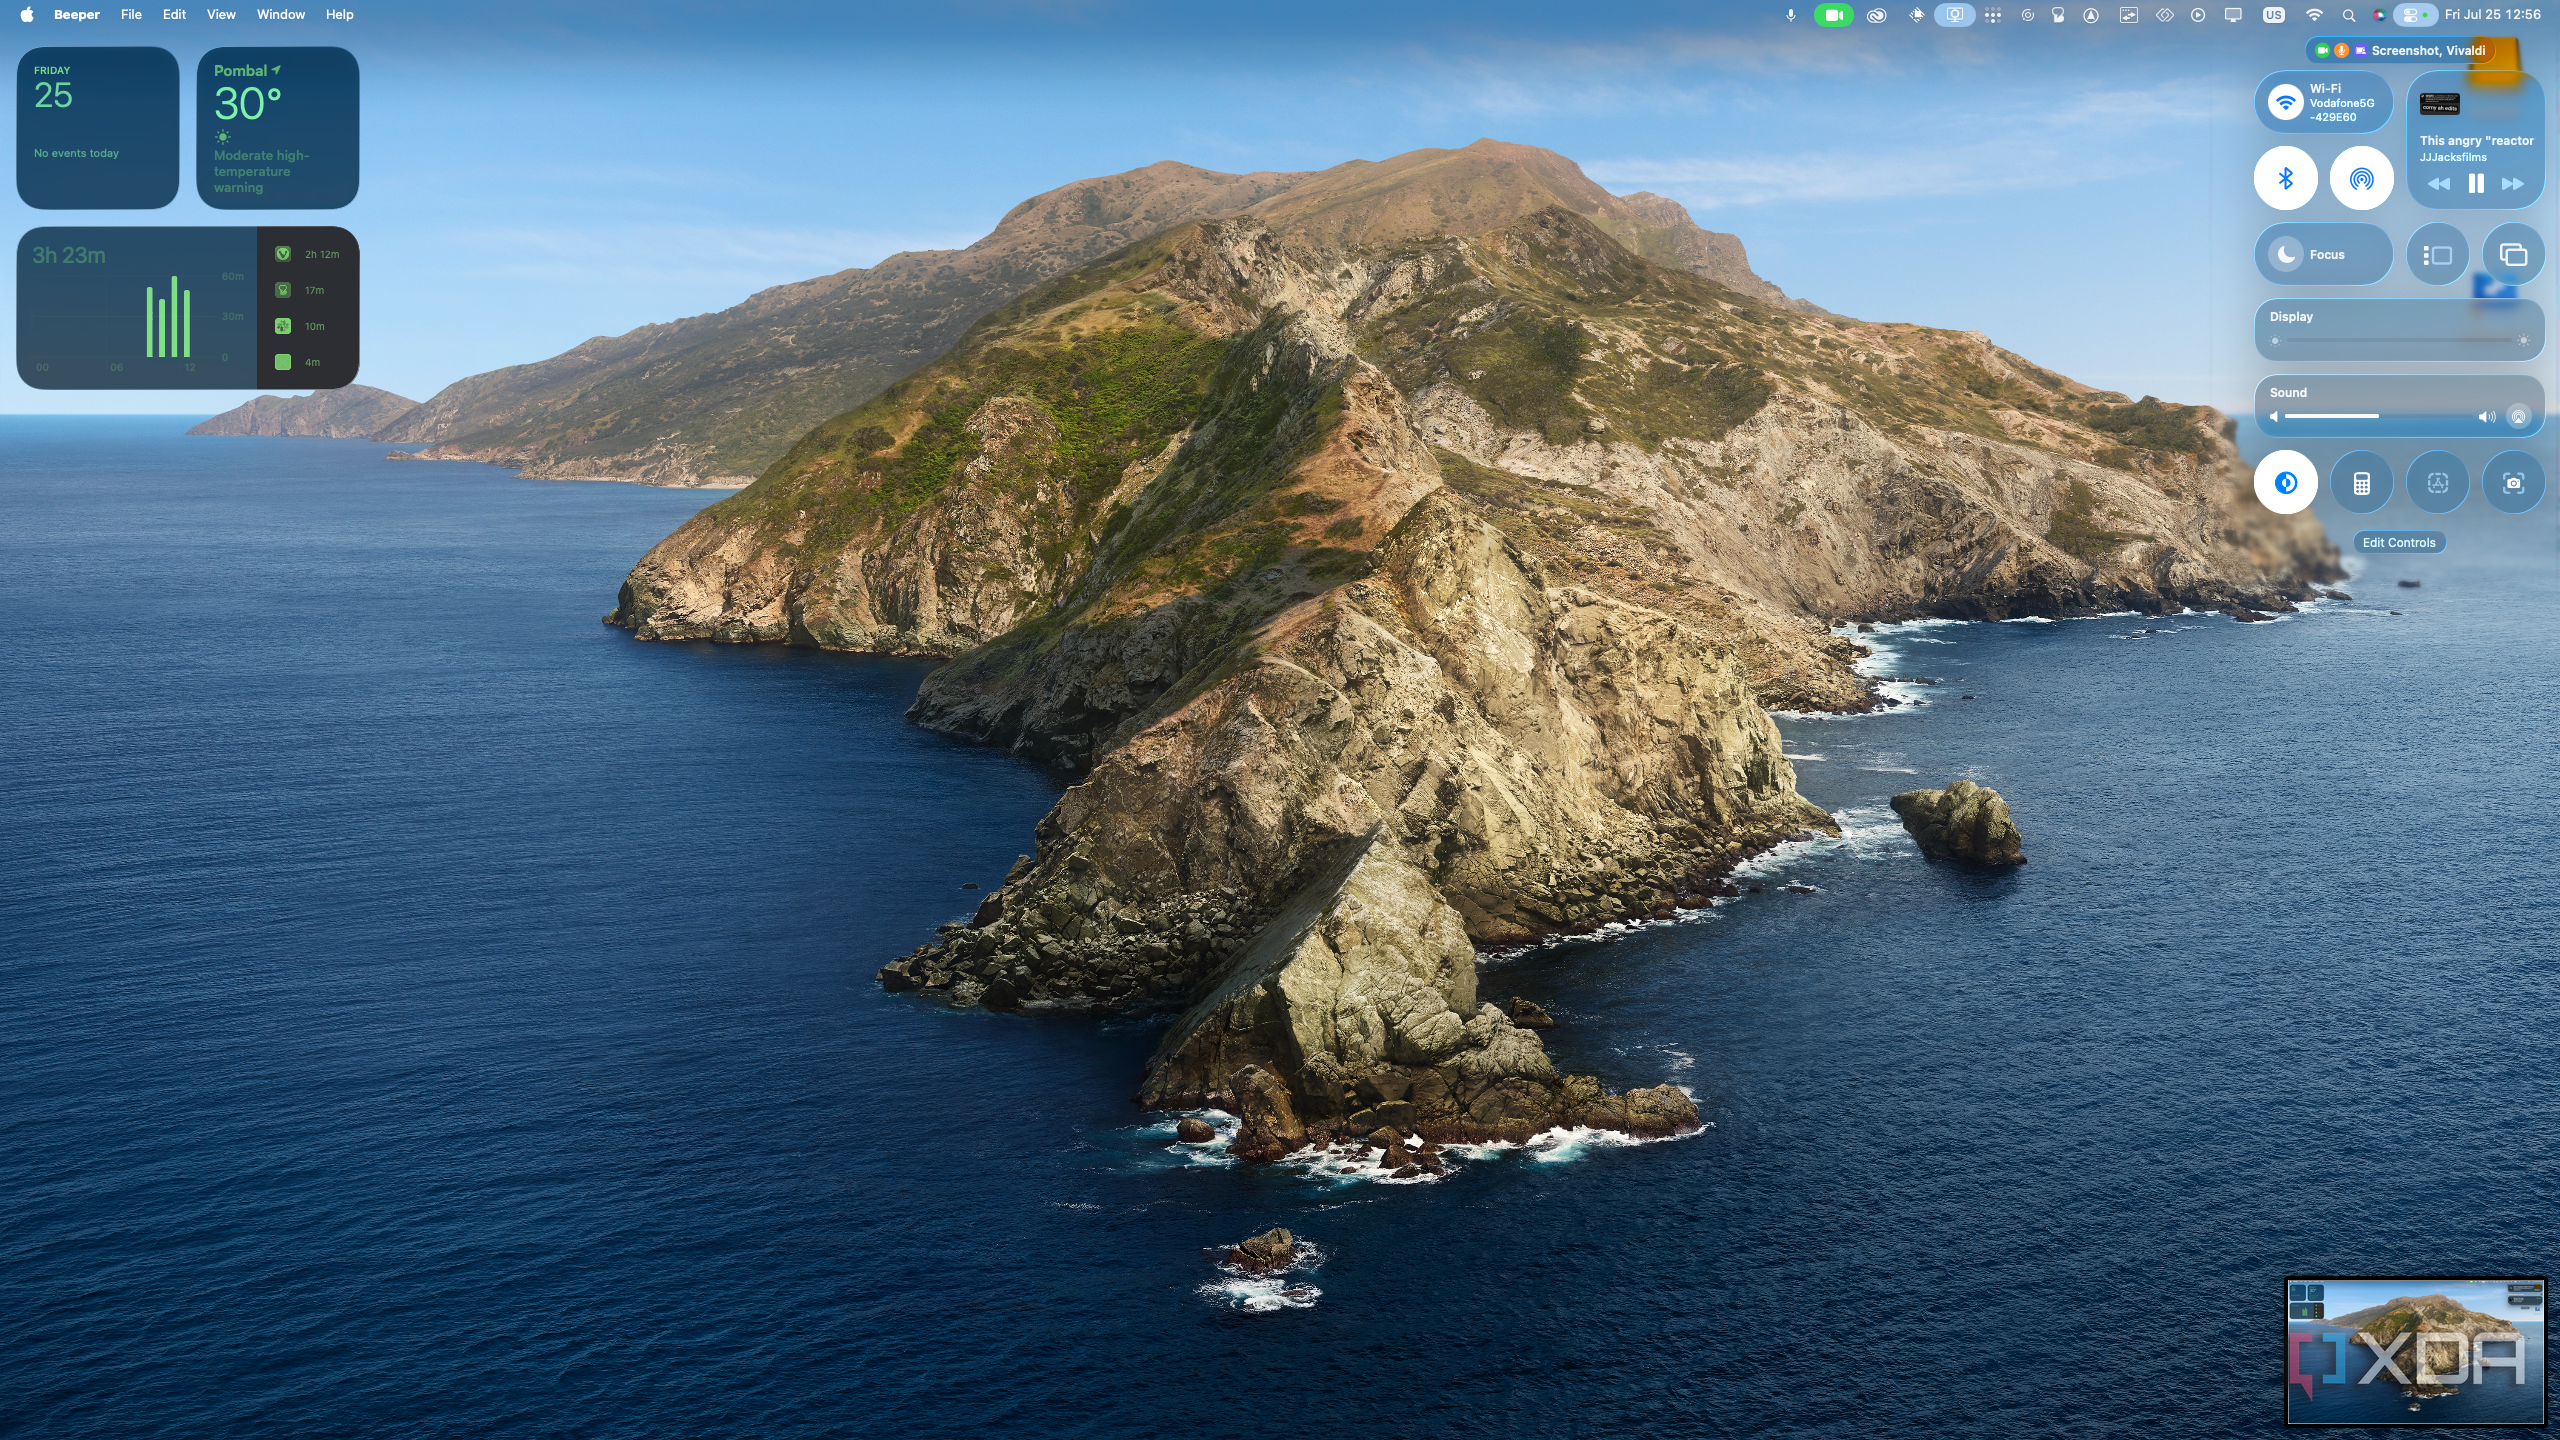Viewport: 2560px width, 1440px height.
Task: Open Screen Mirroring control
Action: 2514,255
